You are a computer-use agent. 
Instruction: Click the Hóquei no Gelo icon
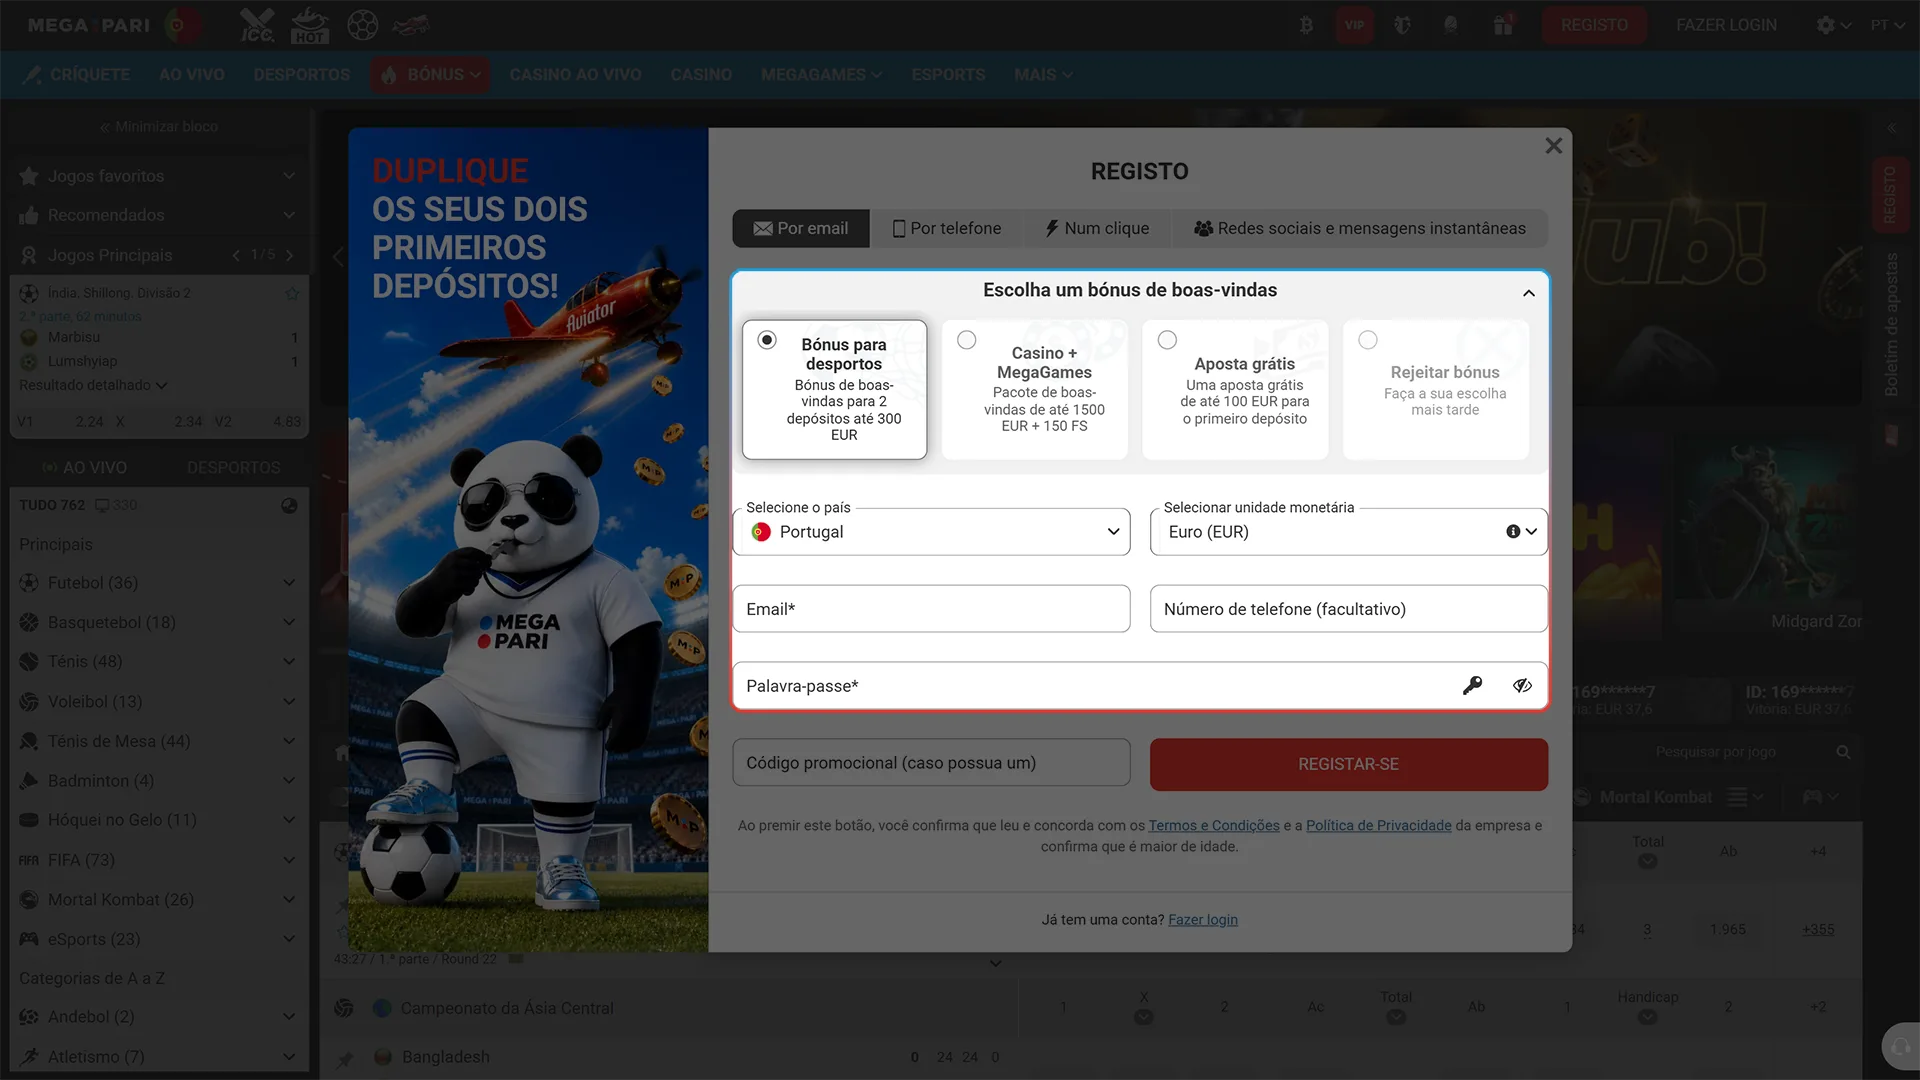[29, 820]
